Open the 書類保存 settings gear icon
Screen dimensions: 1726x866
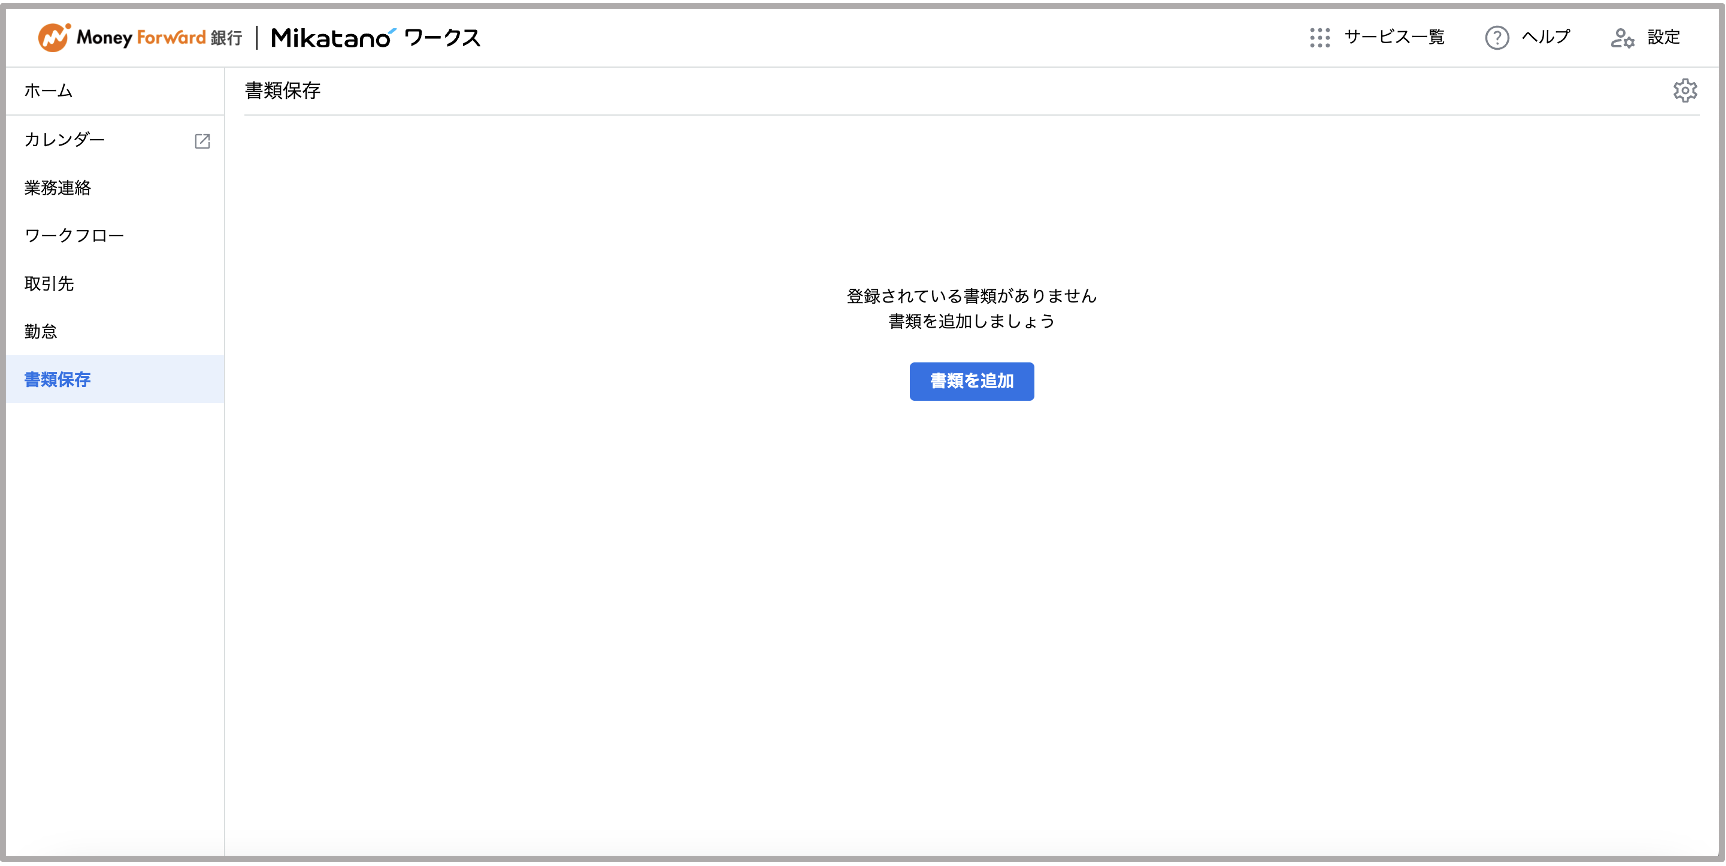click(x=1685, y=90)
